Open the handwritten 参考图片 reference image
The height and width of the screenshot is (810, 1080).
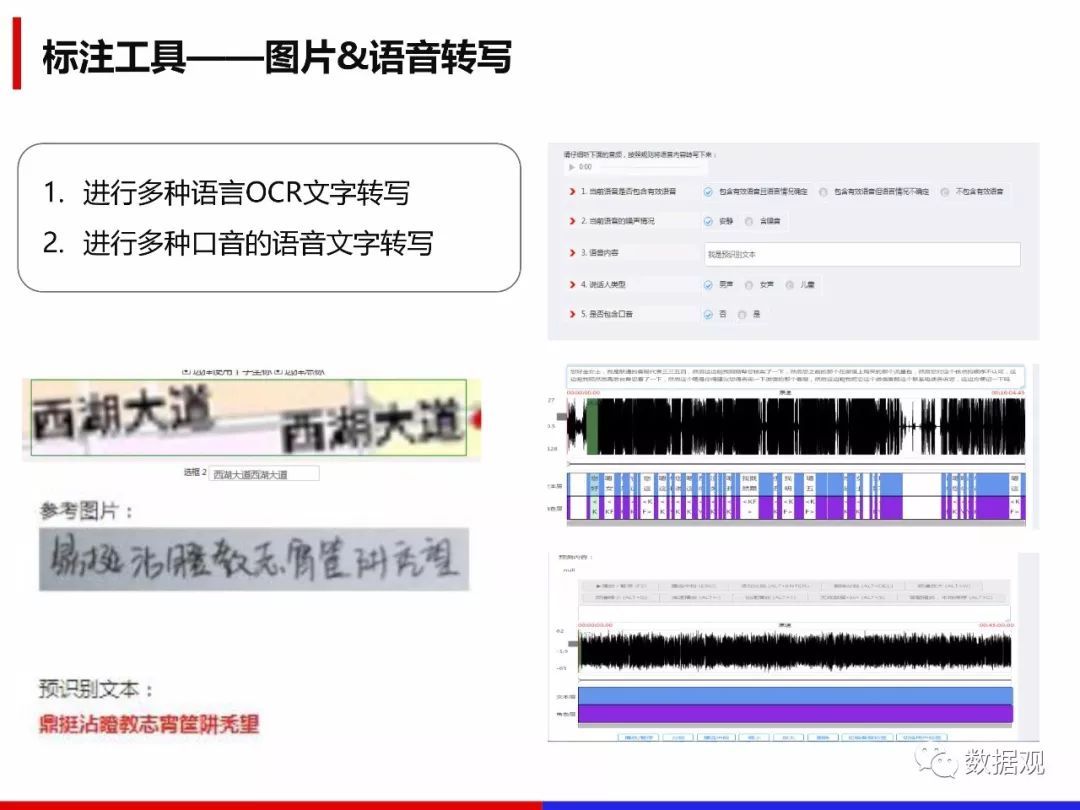254,559
